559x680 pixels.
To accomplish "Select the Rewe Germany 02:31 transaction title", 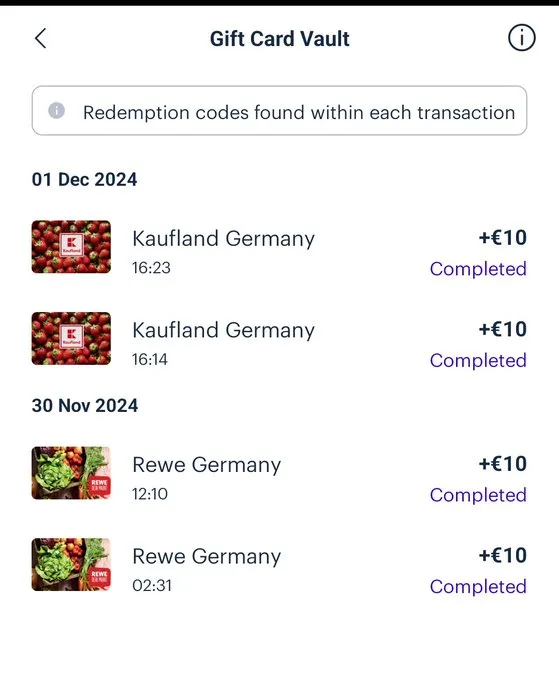I will 206,556.
